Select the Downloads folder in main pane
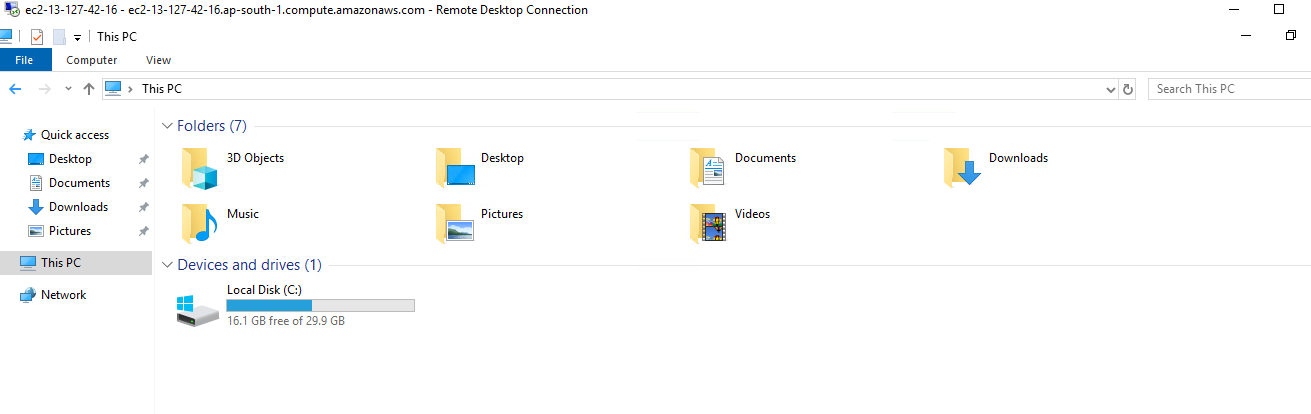This screenshot has height=414, width=1311. pyautogui.click(x=996, y=168)
